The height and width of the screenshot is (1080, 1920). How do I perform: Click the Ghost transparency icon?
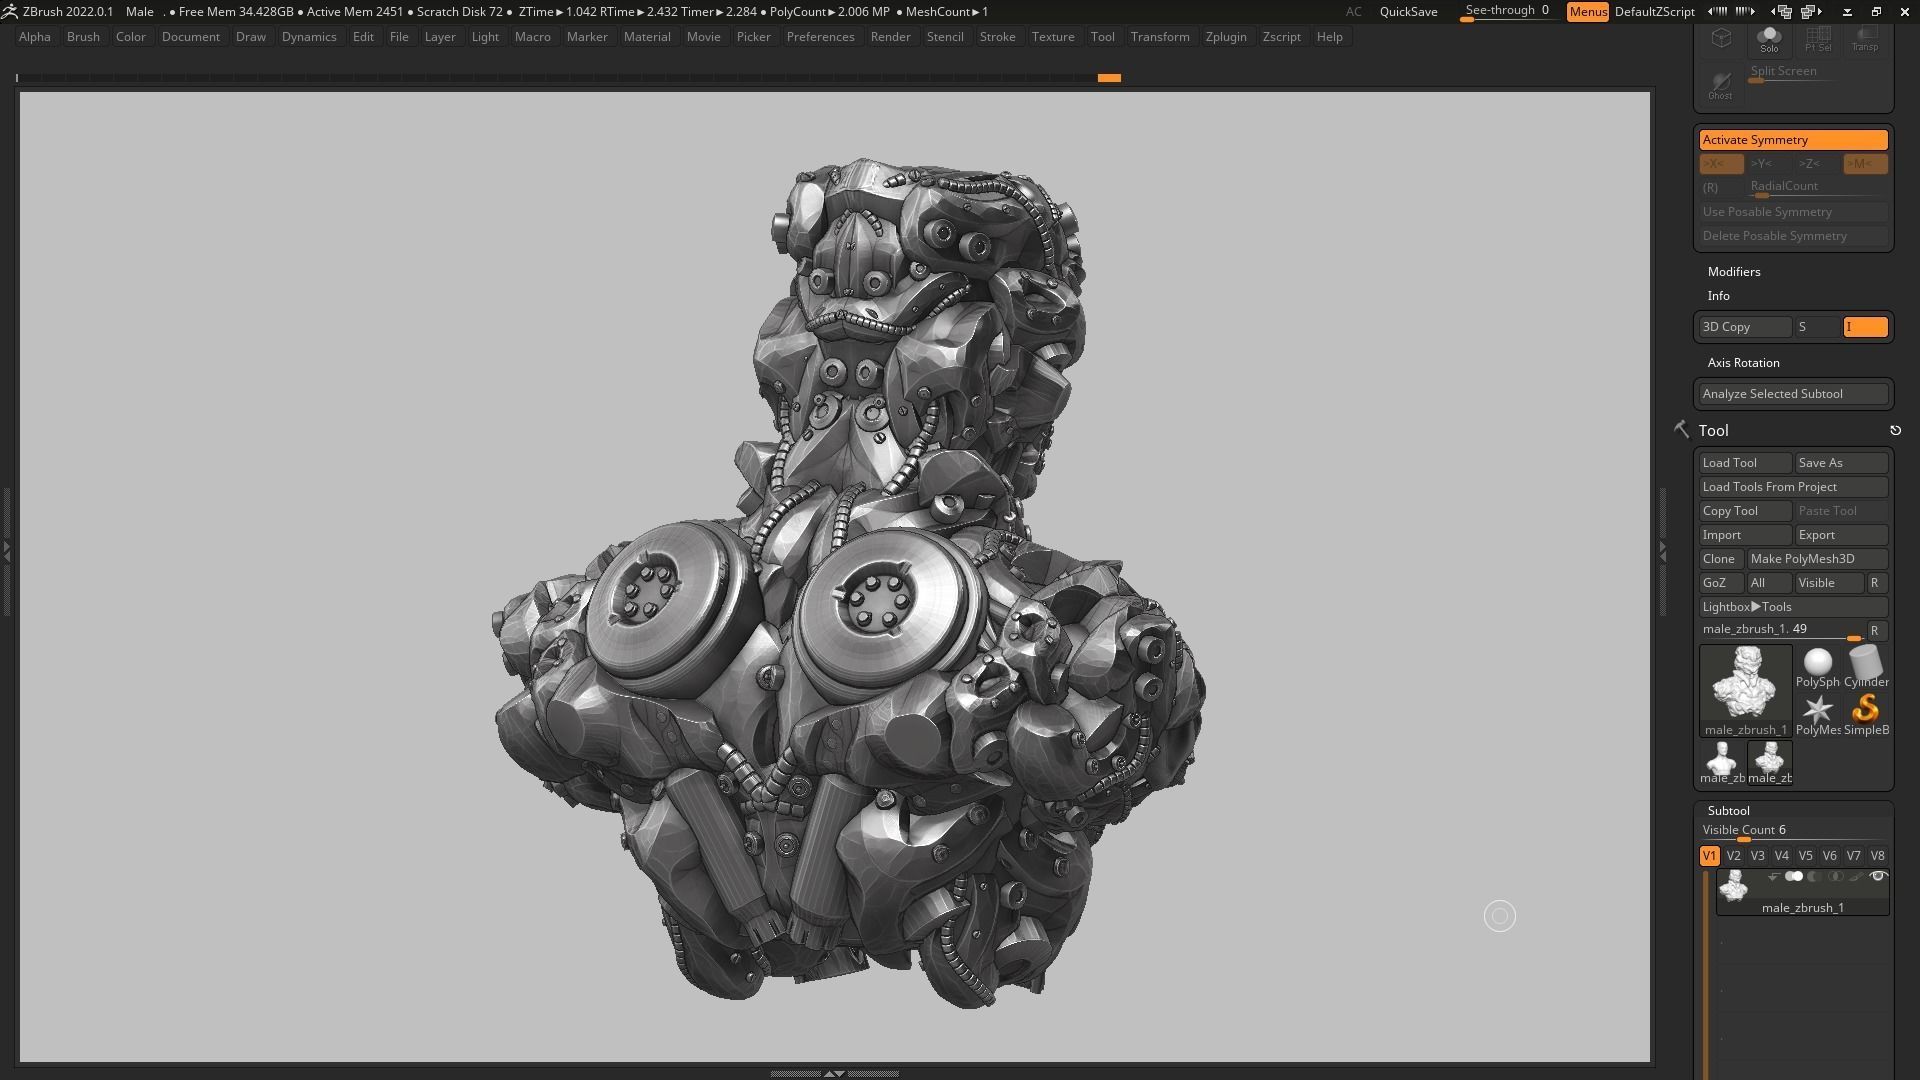tap(1720, 85)
